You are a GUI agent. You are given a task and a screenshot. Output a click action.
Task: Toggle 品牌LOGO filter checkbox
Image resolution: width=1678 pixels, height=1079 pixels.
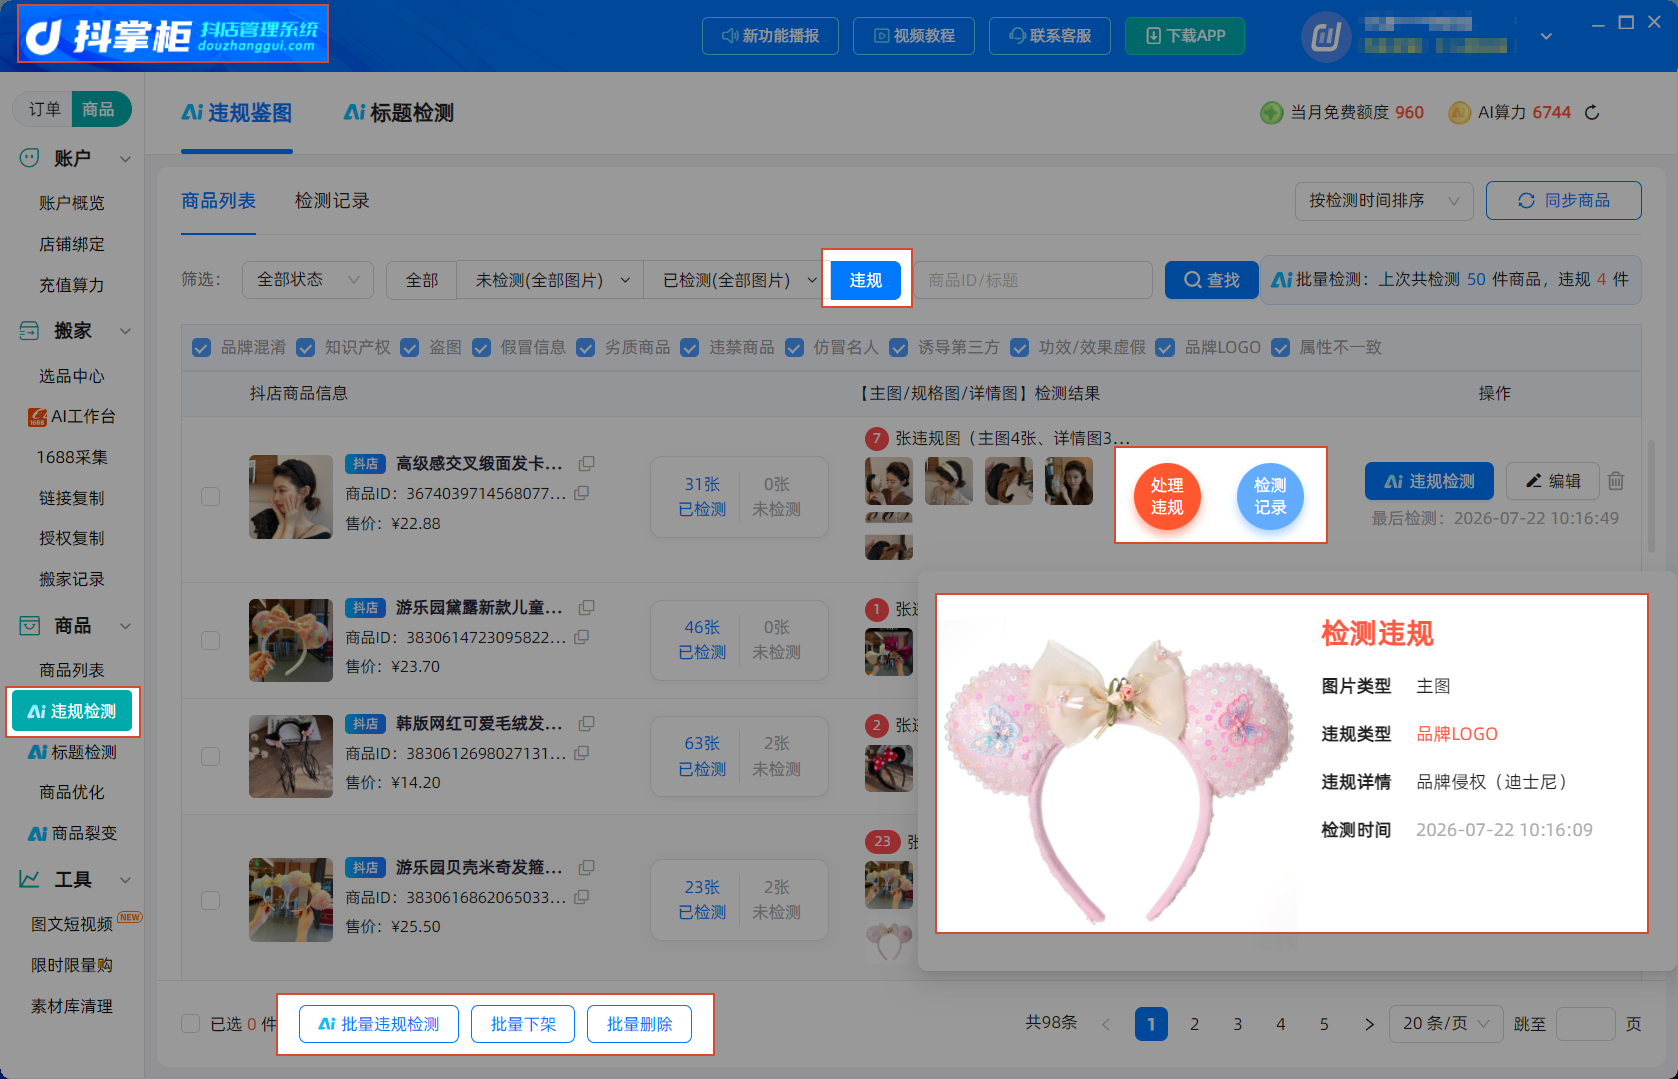coord(1165,348)
